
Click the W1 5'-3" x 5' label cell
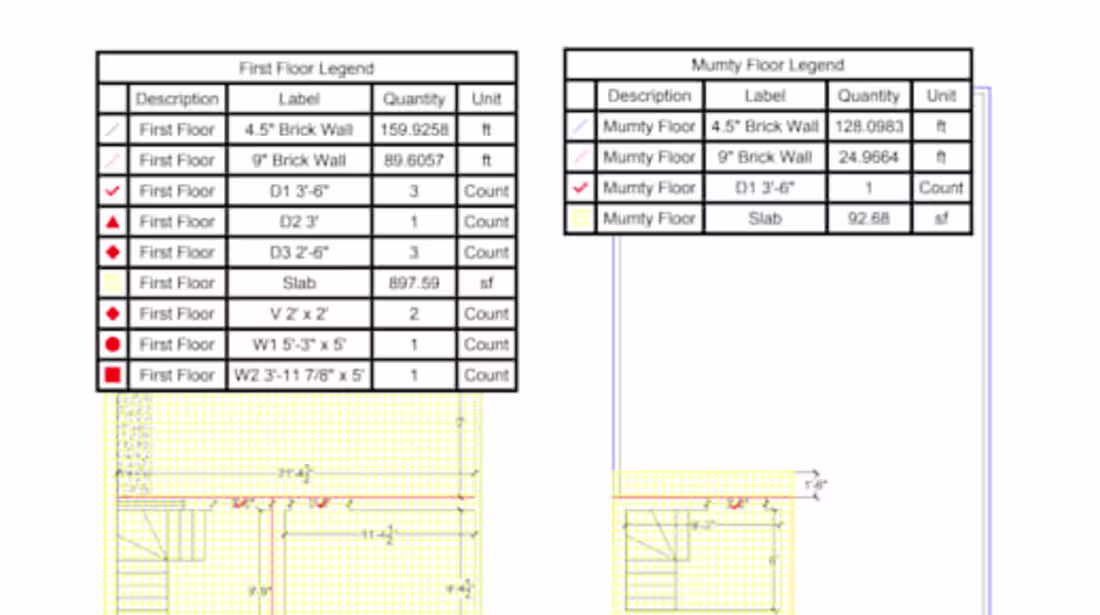pyautogui.click(x=299, y=344)
